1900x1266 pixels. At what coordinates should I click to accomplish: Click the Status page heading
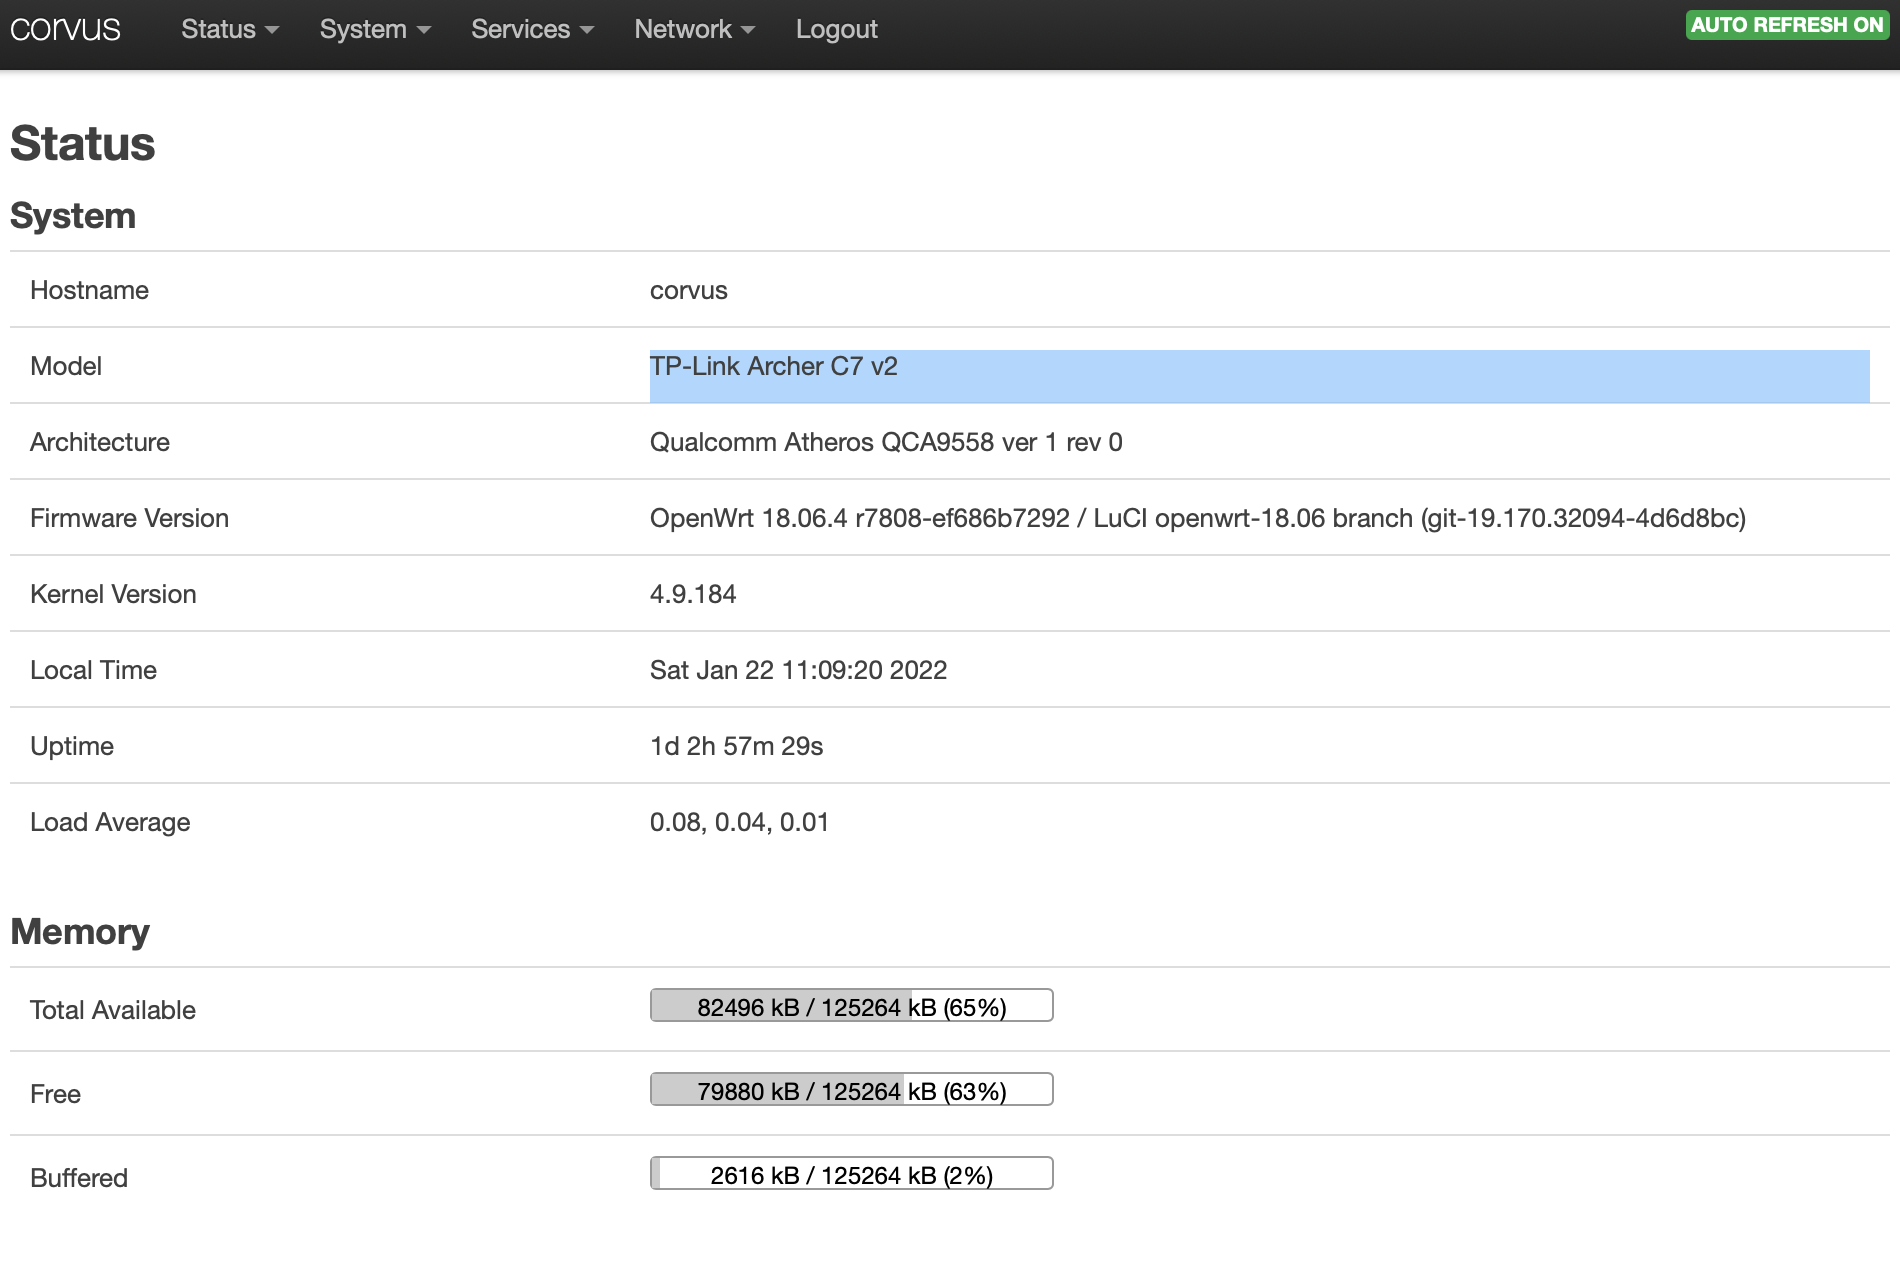(x=83, y=143)
